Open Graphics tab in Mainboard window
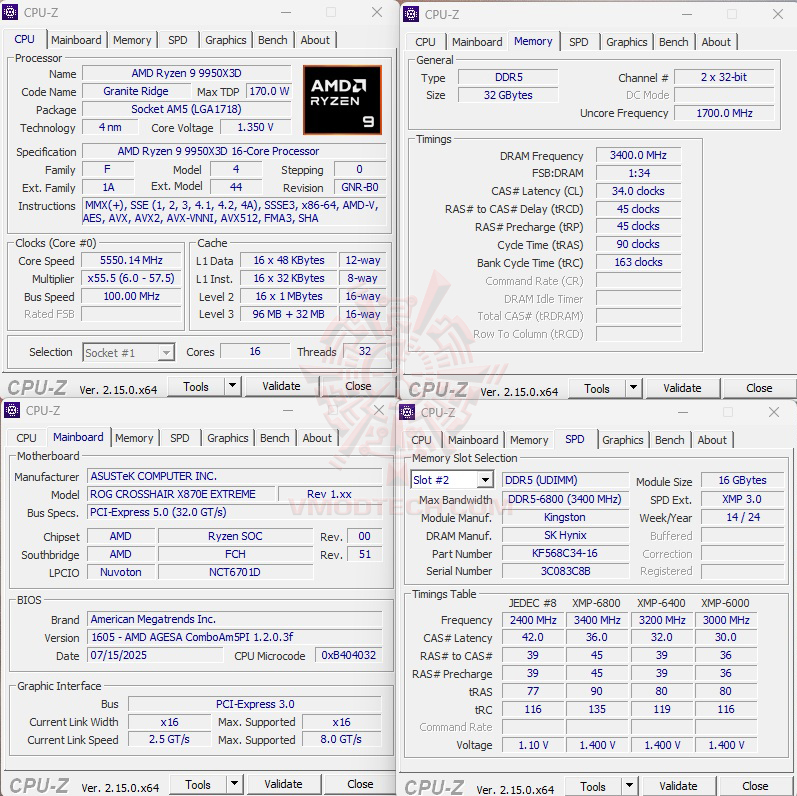 228,438
